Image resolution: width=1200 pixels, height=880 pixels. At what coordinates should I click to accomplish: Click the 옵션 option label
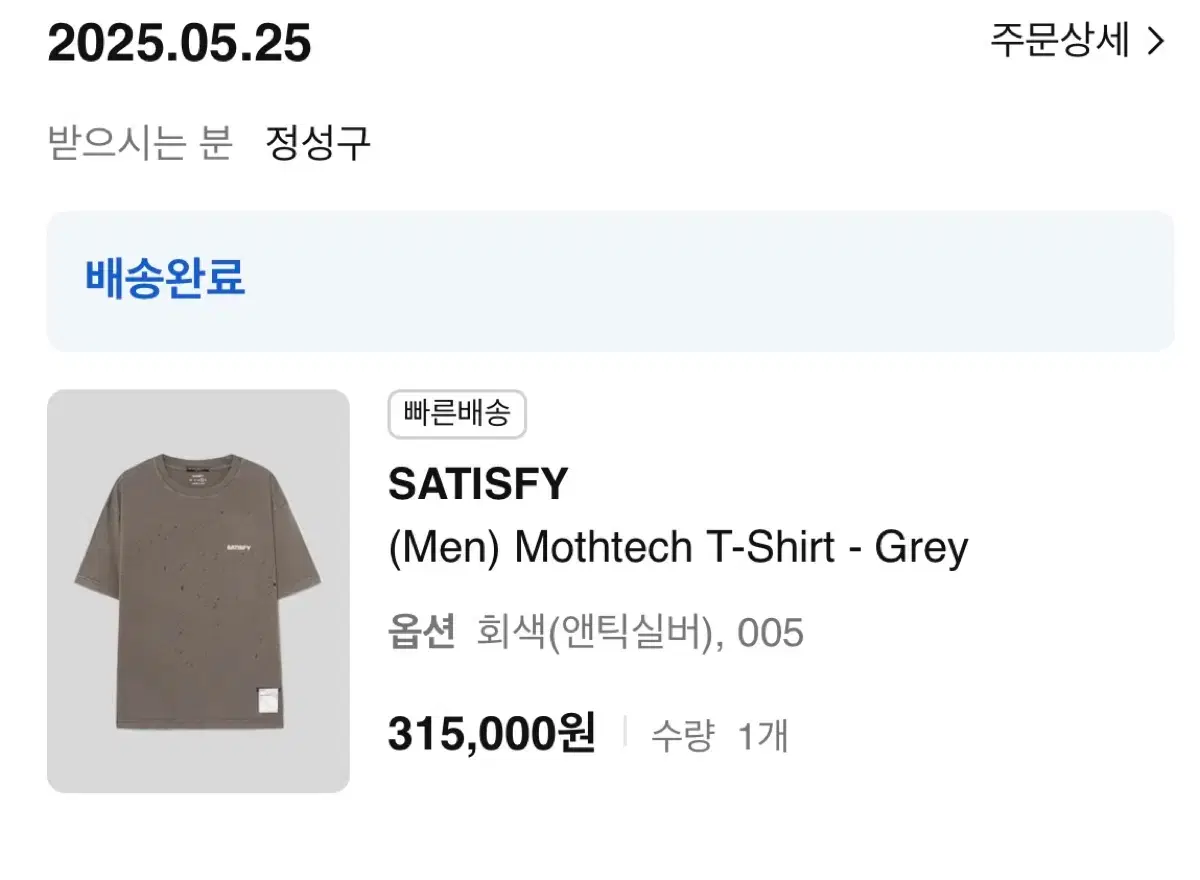[421, 632]
